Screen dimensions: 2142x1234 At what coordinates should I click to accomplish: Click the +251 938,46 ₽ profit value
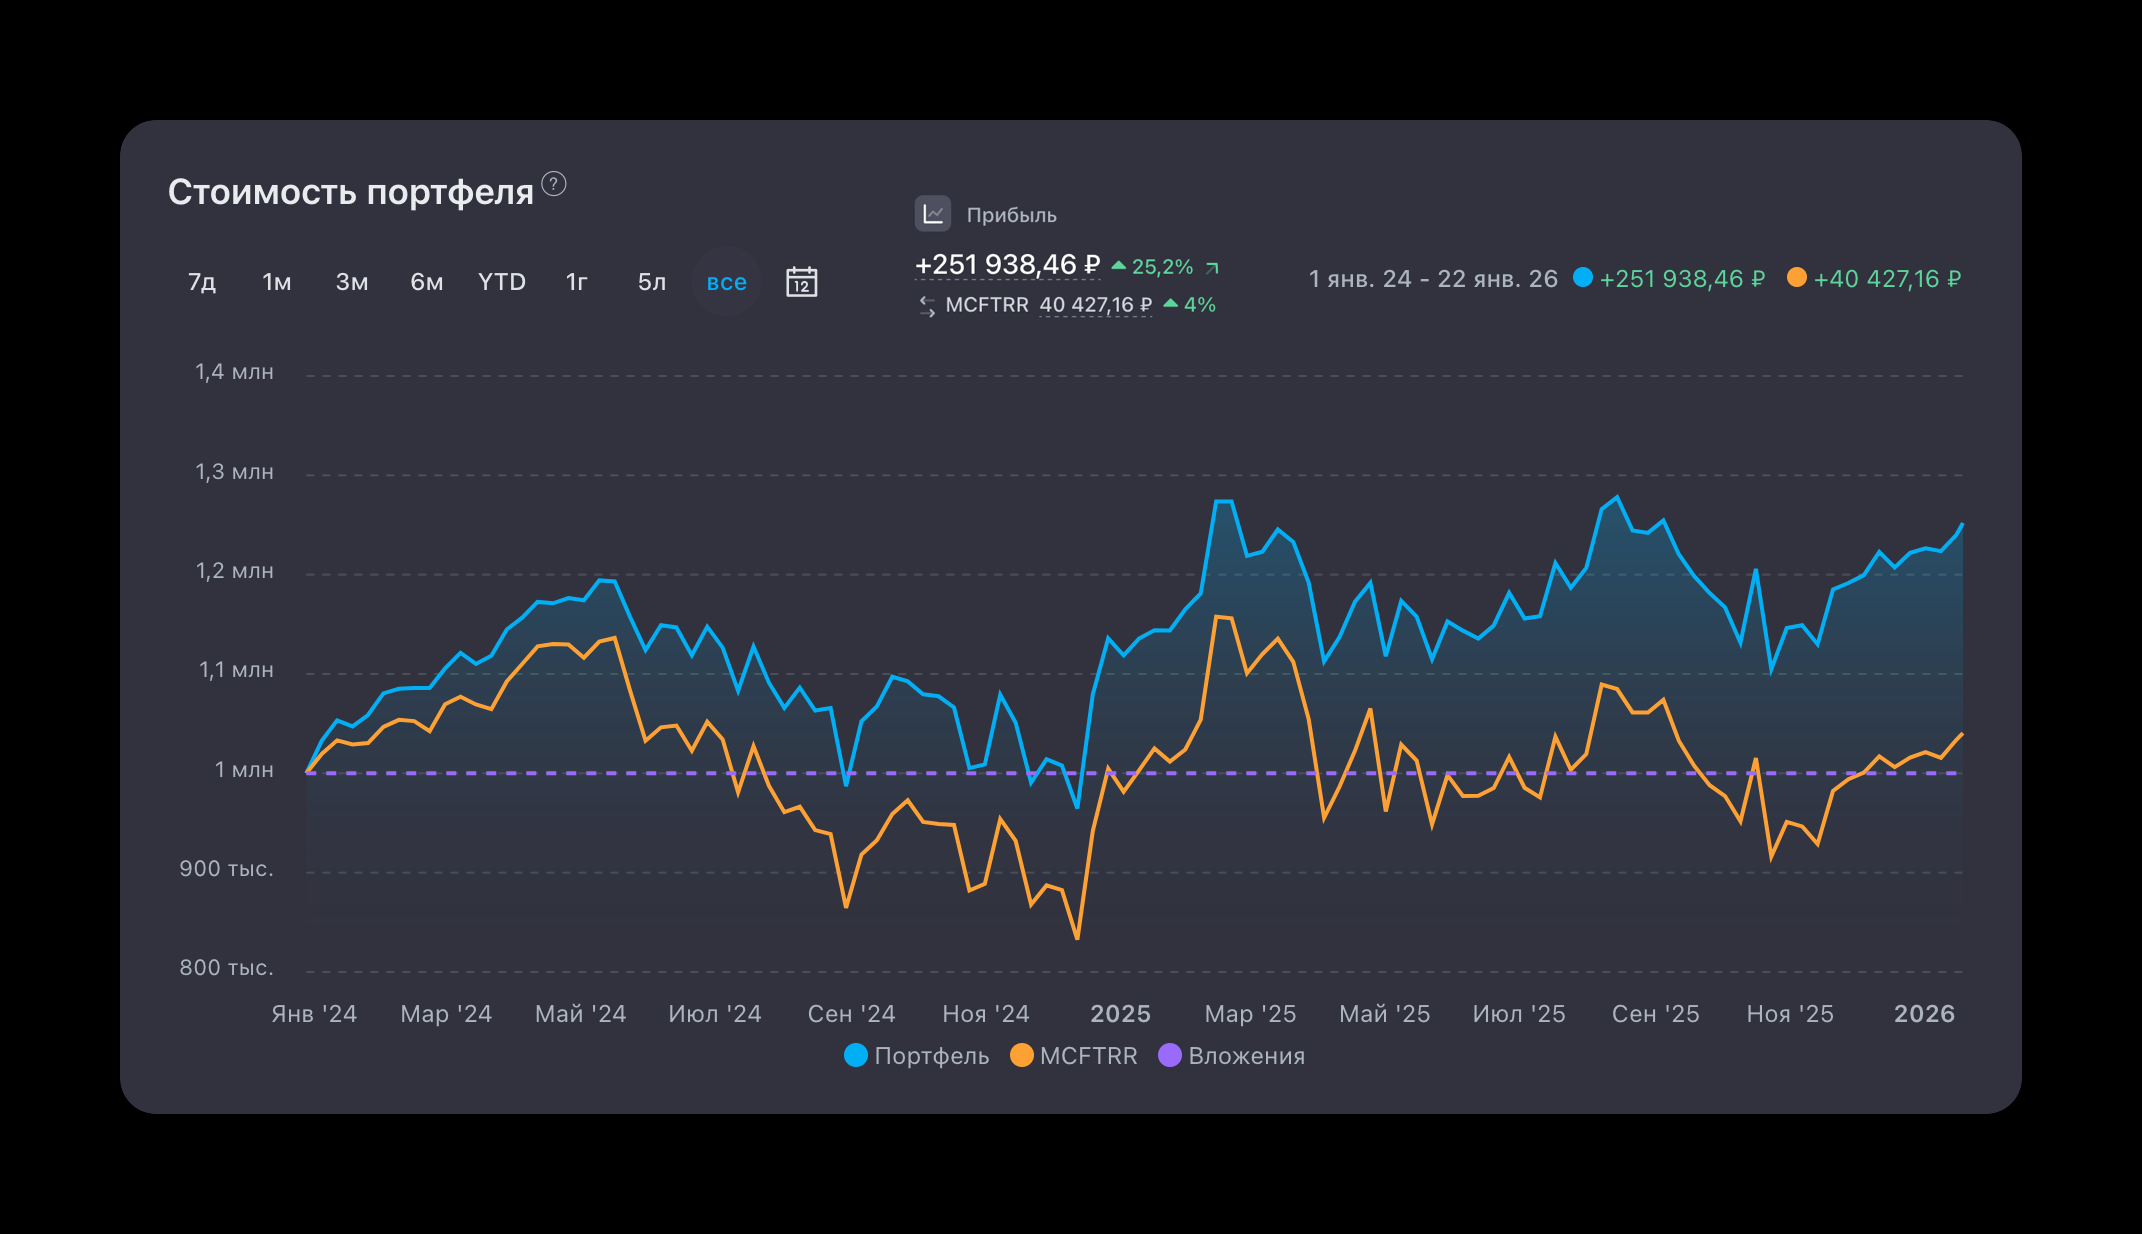(x=1007, y=265)
